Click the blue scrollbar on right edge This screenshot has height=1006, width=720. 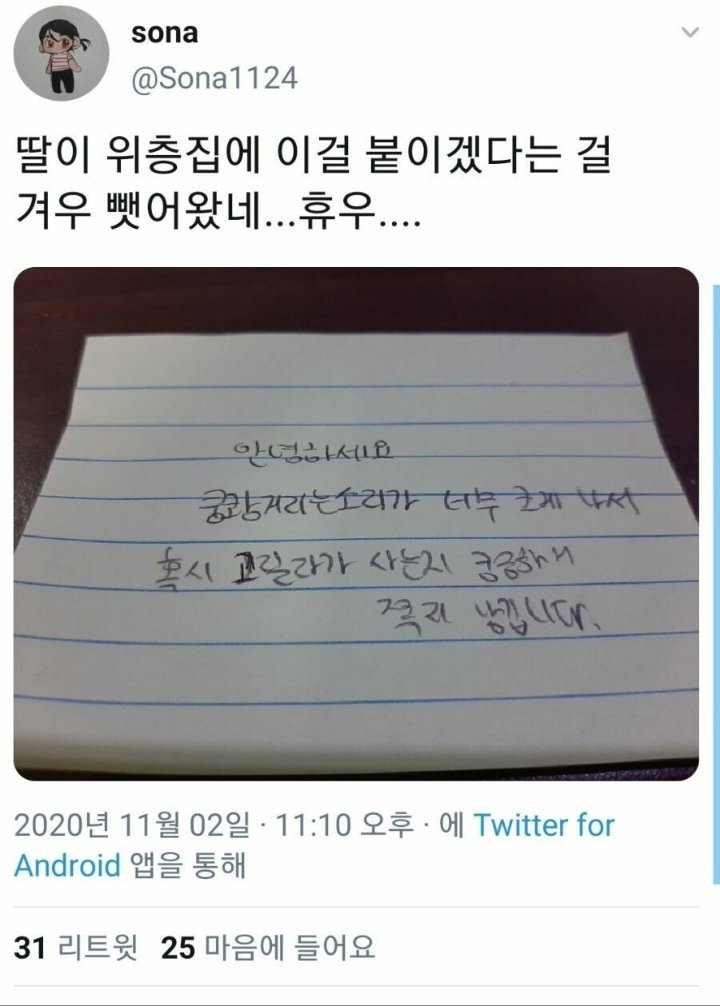[717, 584]
